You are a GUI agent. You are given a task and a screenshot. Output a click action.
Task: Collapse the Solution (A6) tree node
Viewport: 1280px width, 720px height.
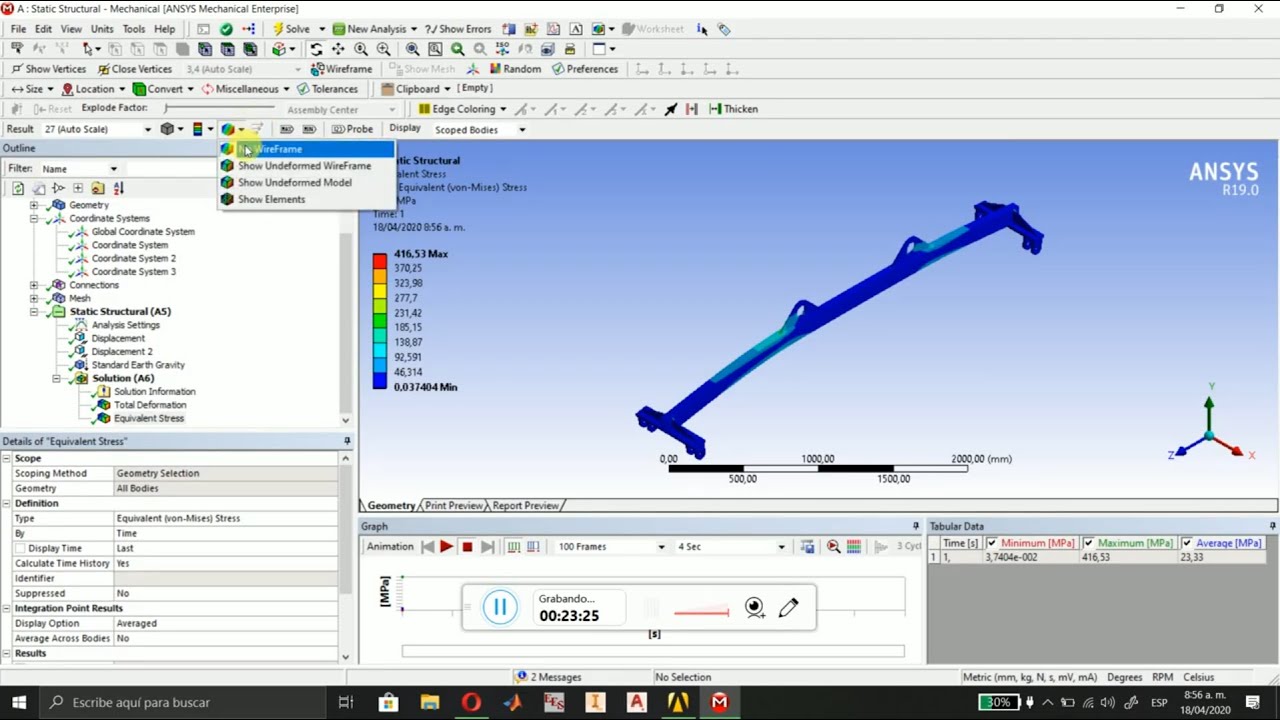[x=56, y=379]
